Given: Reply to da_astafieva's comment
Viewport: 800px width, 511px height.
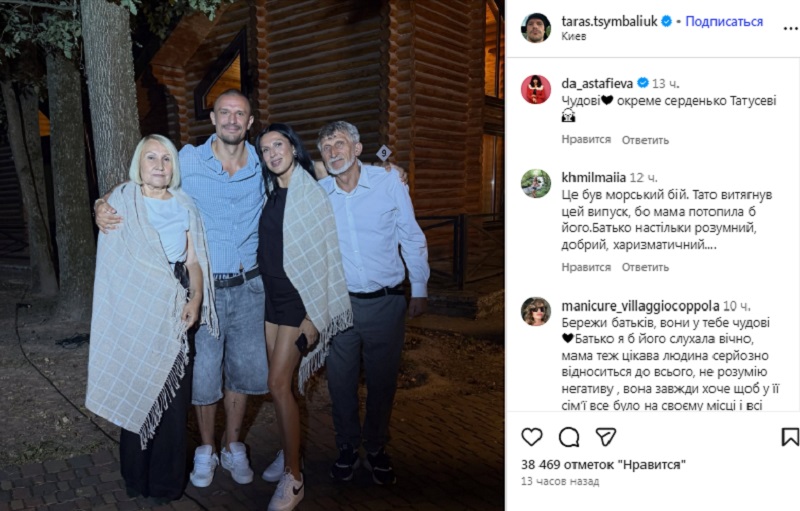Looking at the screenshot, I should [645, 140].
